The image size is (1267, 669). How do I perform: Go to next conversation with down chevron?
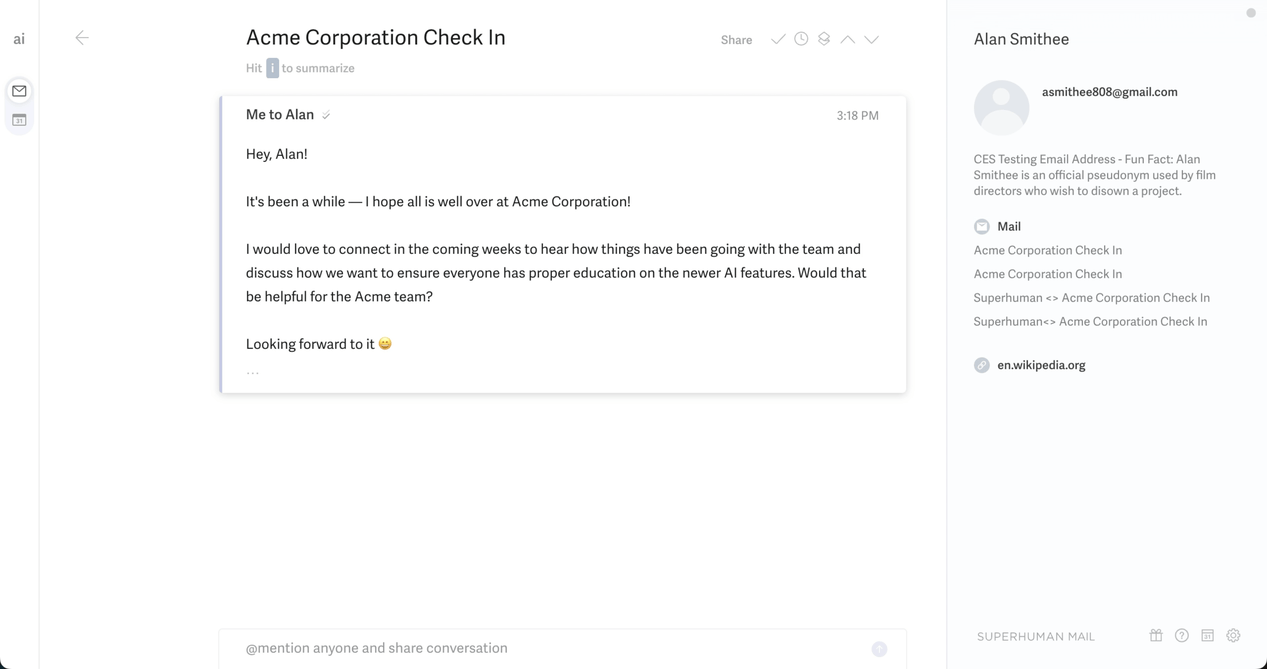[872, 39]
